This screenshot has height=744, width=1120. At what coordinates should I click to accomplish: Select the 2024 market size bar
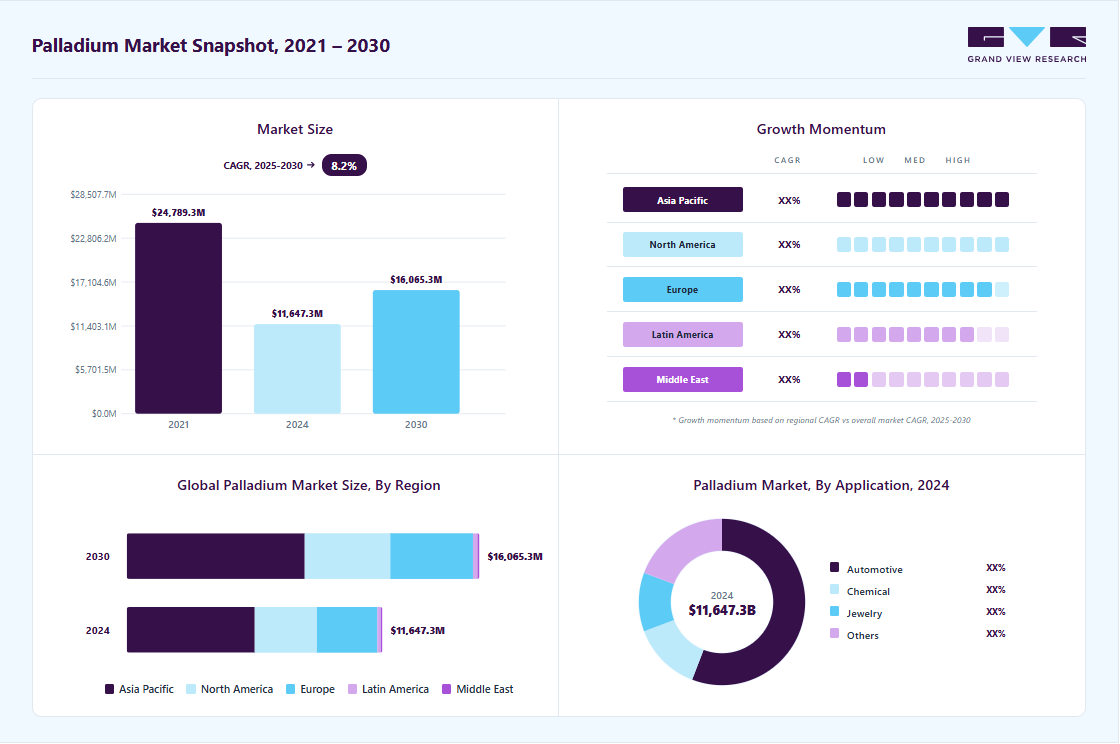coord(297,369)
